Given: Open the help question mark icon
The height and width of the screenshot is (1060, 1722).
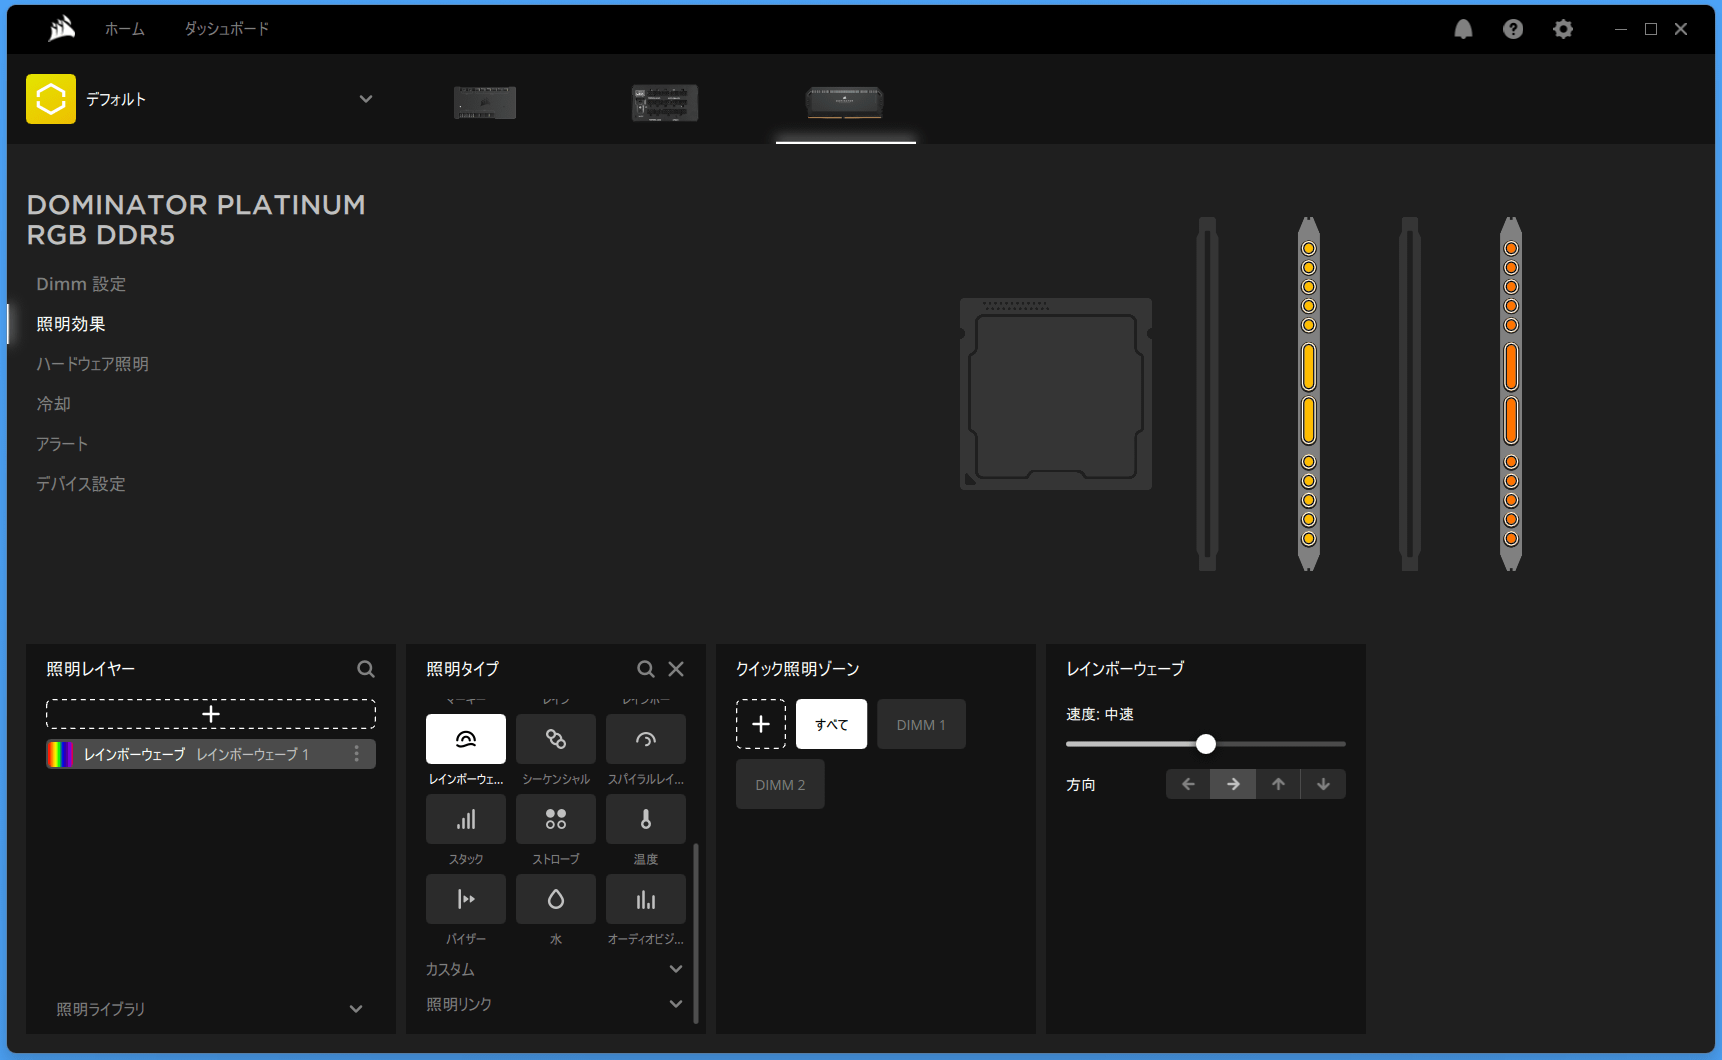Looking at the screenshot, I should coord(1513,29).
